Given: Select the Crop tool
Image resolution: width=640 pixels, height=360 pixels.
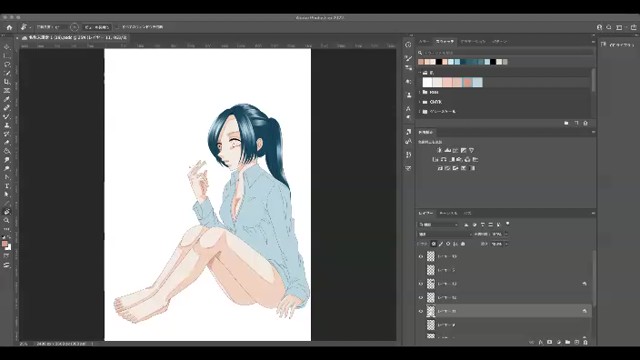Looking at the screenshot, I should (x=7, y=82).
